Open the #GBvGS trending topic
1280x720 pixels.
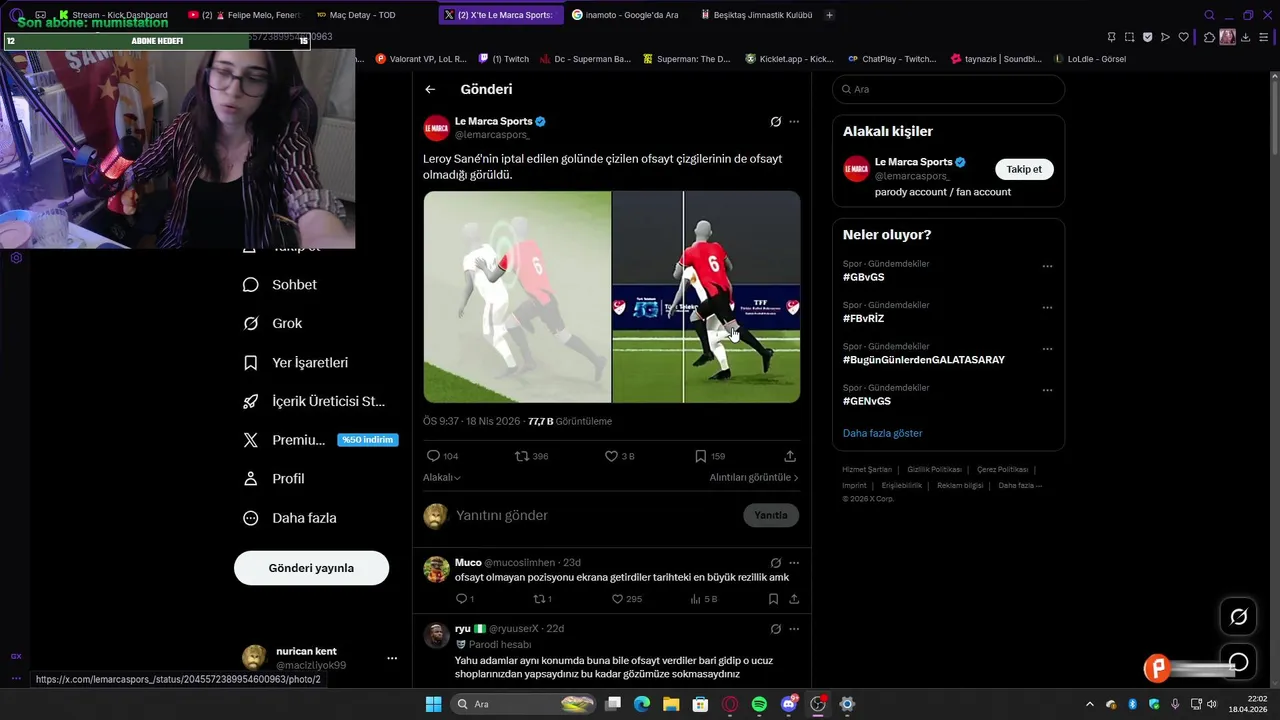click(863, 277)
